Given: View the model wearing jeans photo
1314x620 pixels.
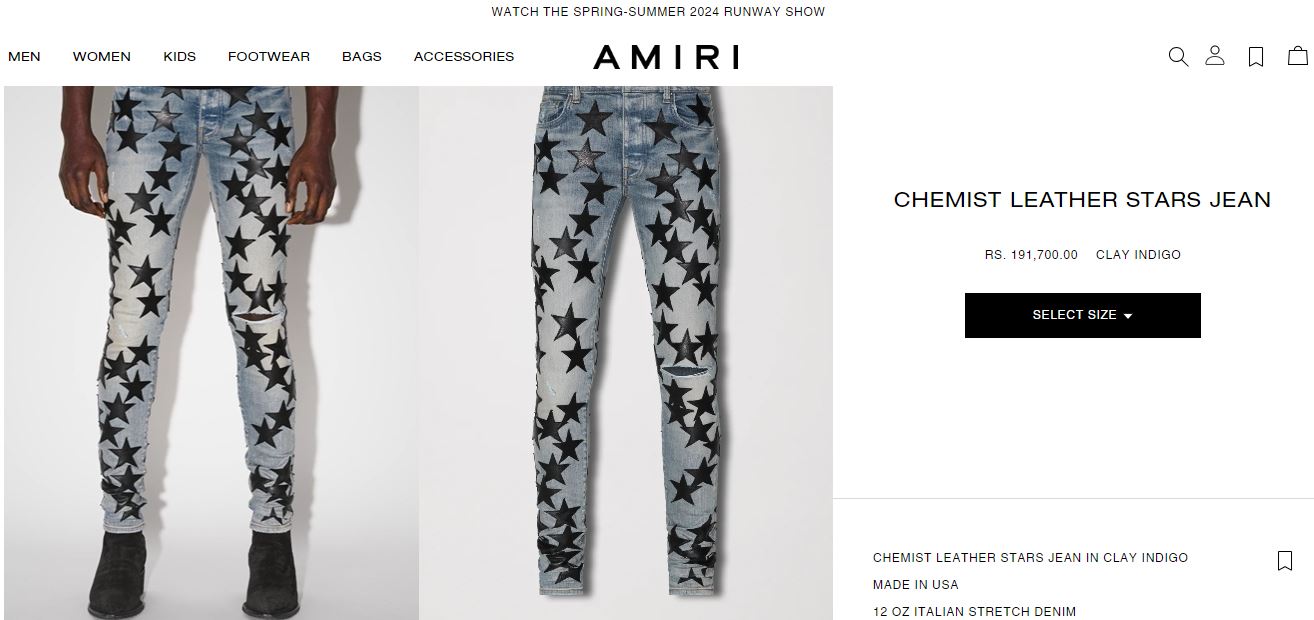Looking at the screenshot, I should [x=211, y=353].
